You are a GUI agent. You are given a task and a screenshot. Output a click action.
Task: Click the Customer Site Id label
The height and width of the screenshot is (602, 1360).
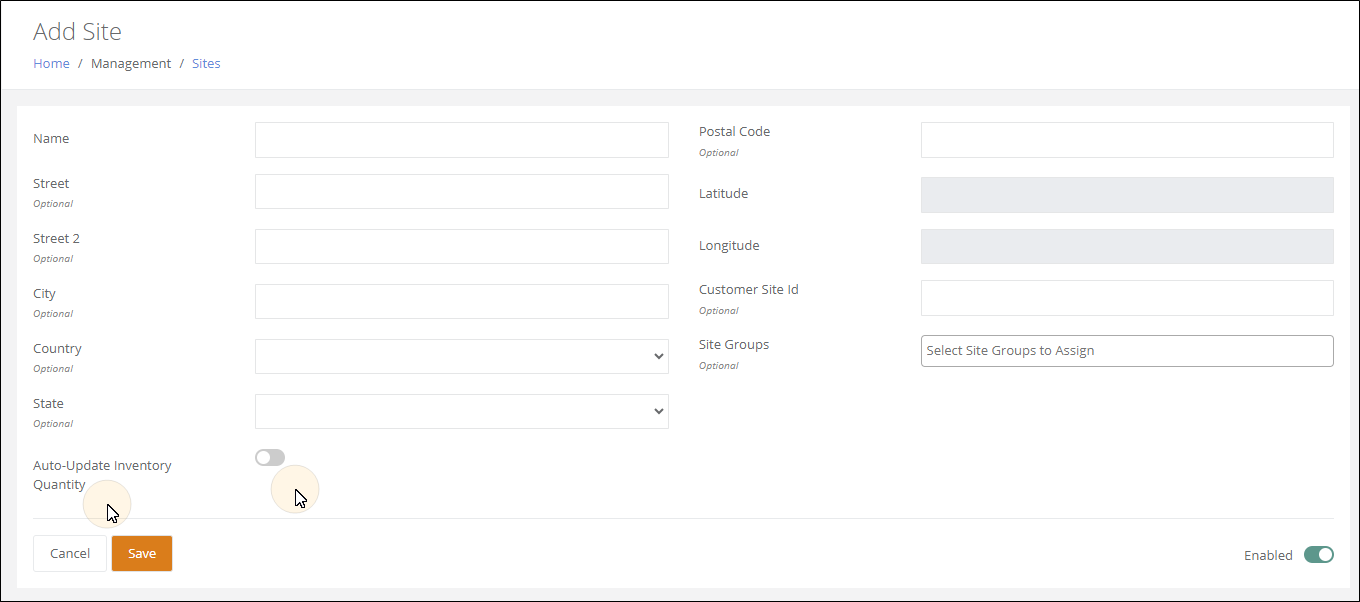point(749,289)
